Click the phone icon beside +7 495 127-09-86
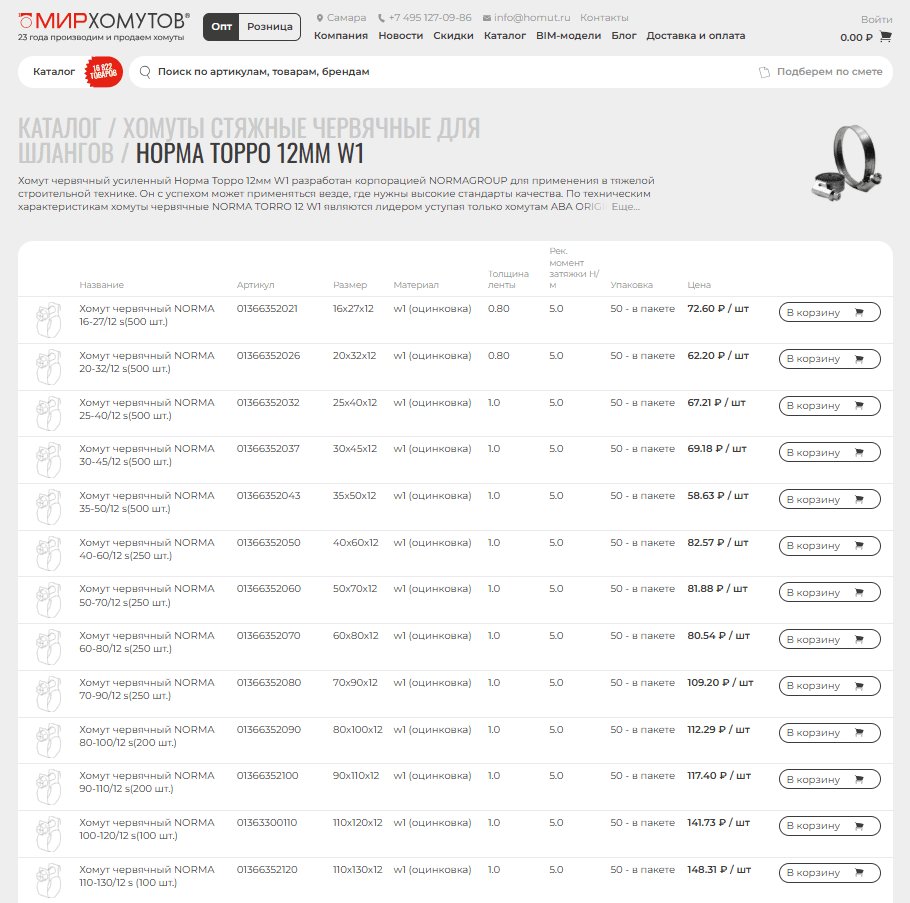Viewport: 910px width, 903px height. tap(381, 18)
